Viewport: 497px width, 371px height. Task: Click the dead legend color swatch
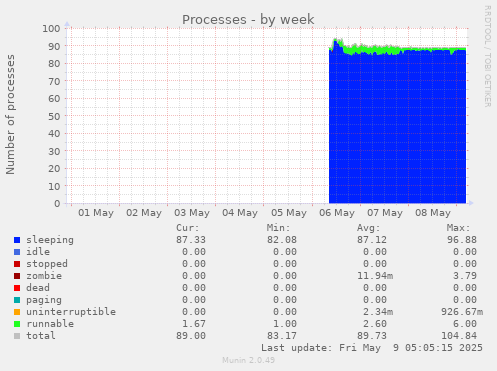17,288
